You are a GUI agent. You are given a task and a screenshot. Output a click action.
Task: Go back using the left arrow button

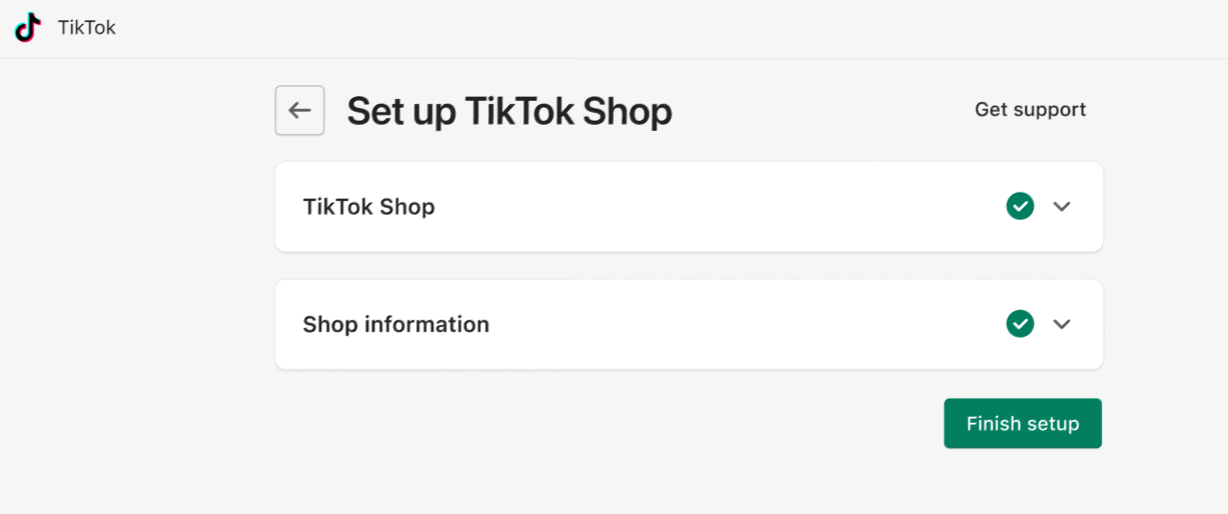(x=300, y=110)
